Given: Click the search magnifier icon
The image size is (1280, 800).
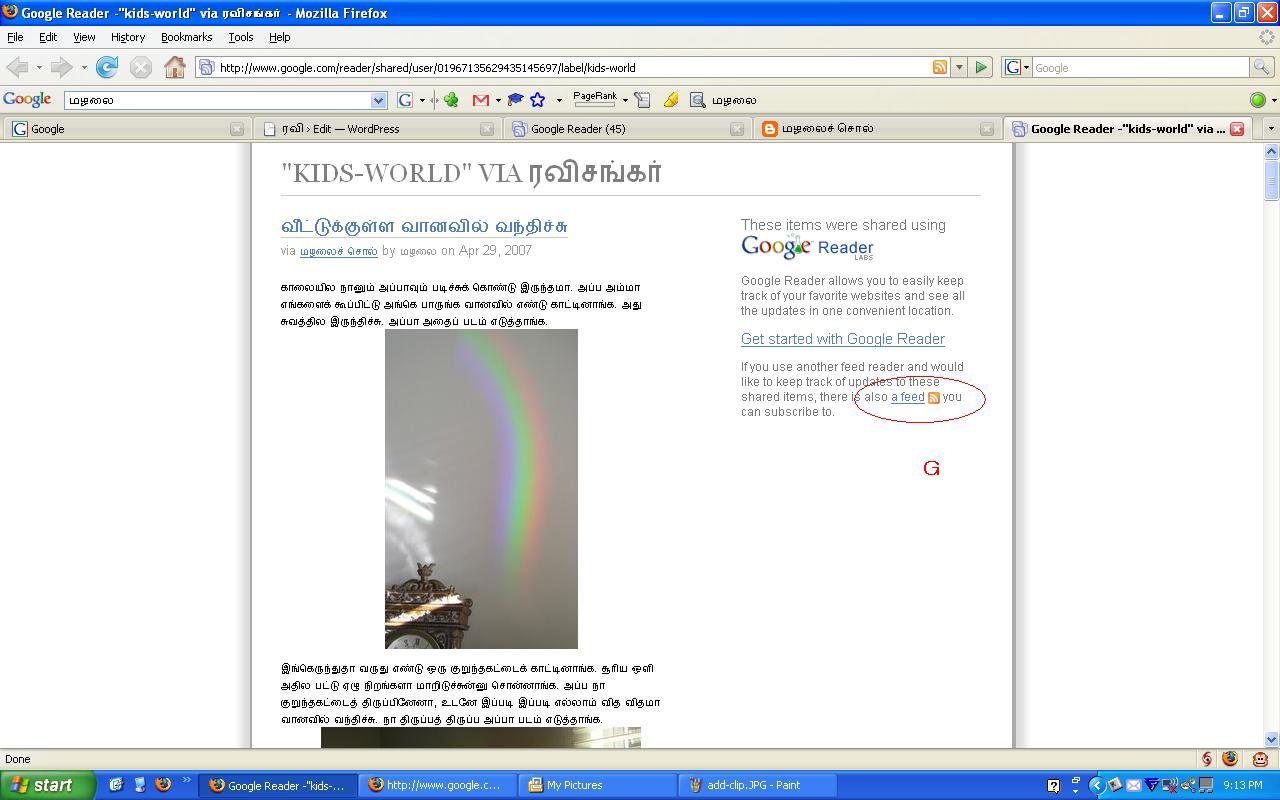Looking at the screenshot, I should (x=1263, y=67).
